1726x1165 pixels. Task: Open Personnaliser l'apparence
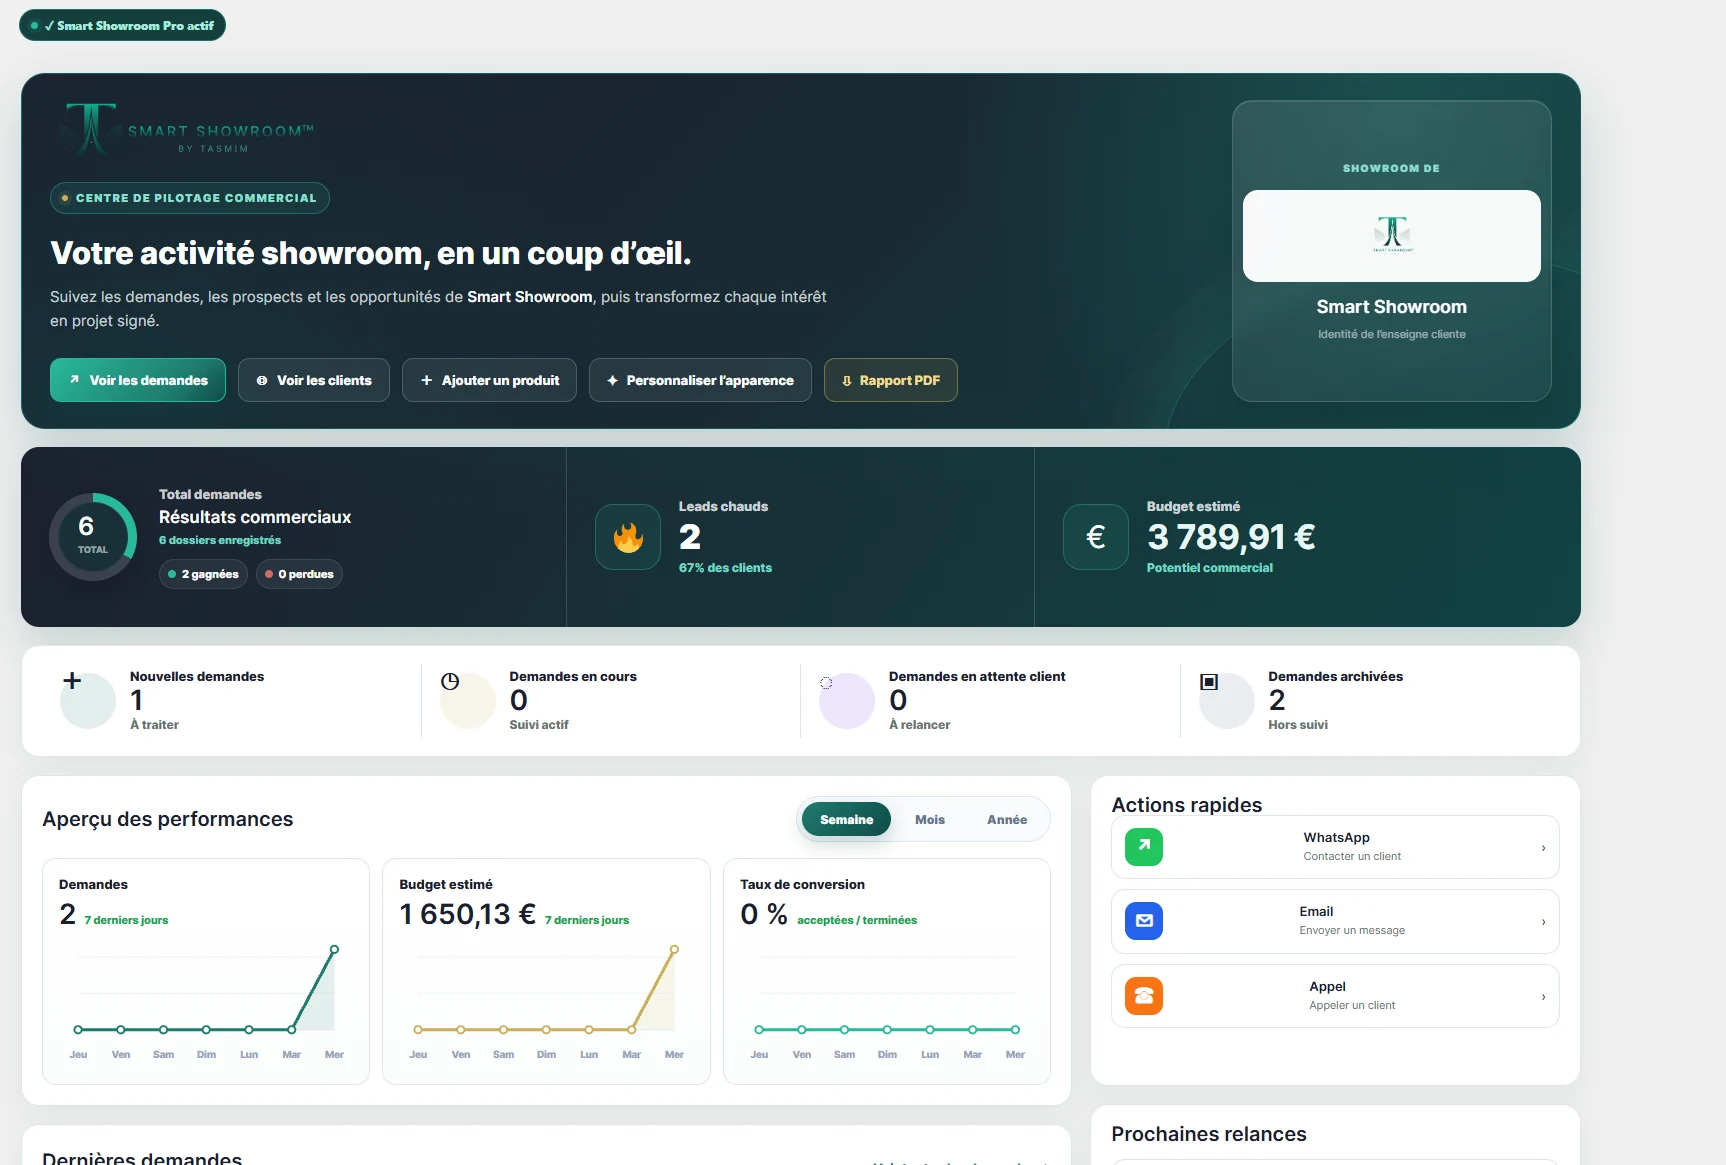pyautogui.click(x=700, y=380)
